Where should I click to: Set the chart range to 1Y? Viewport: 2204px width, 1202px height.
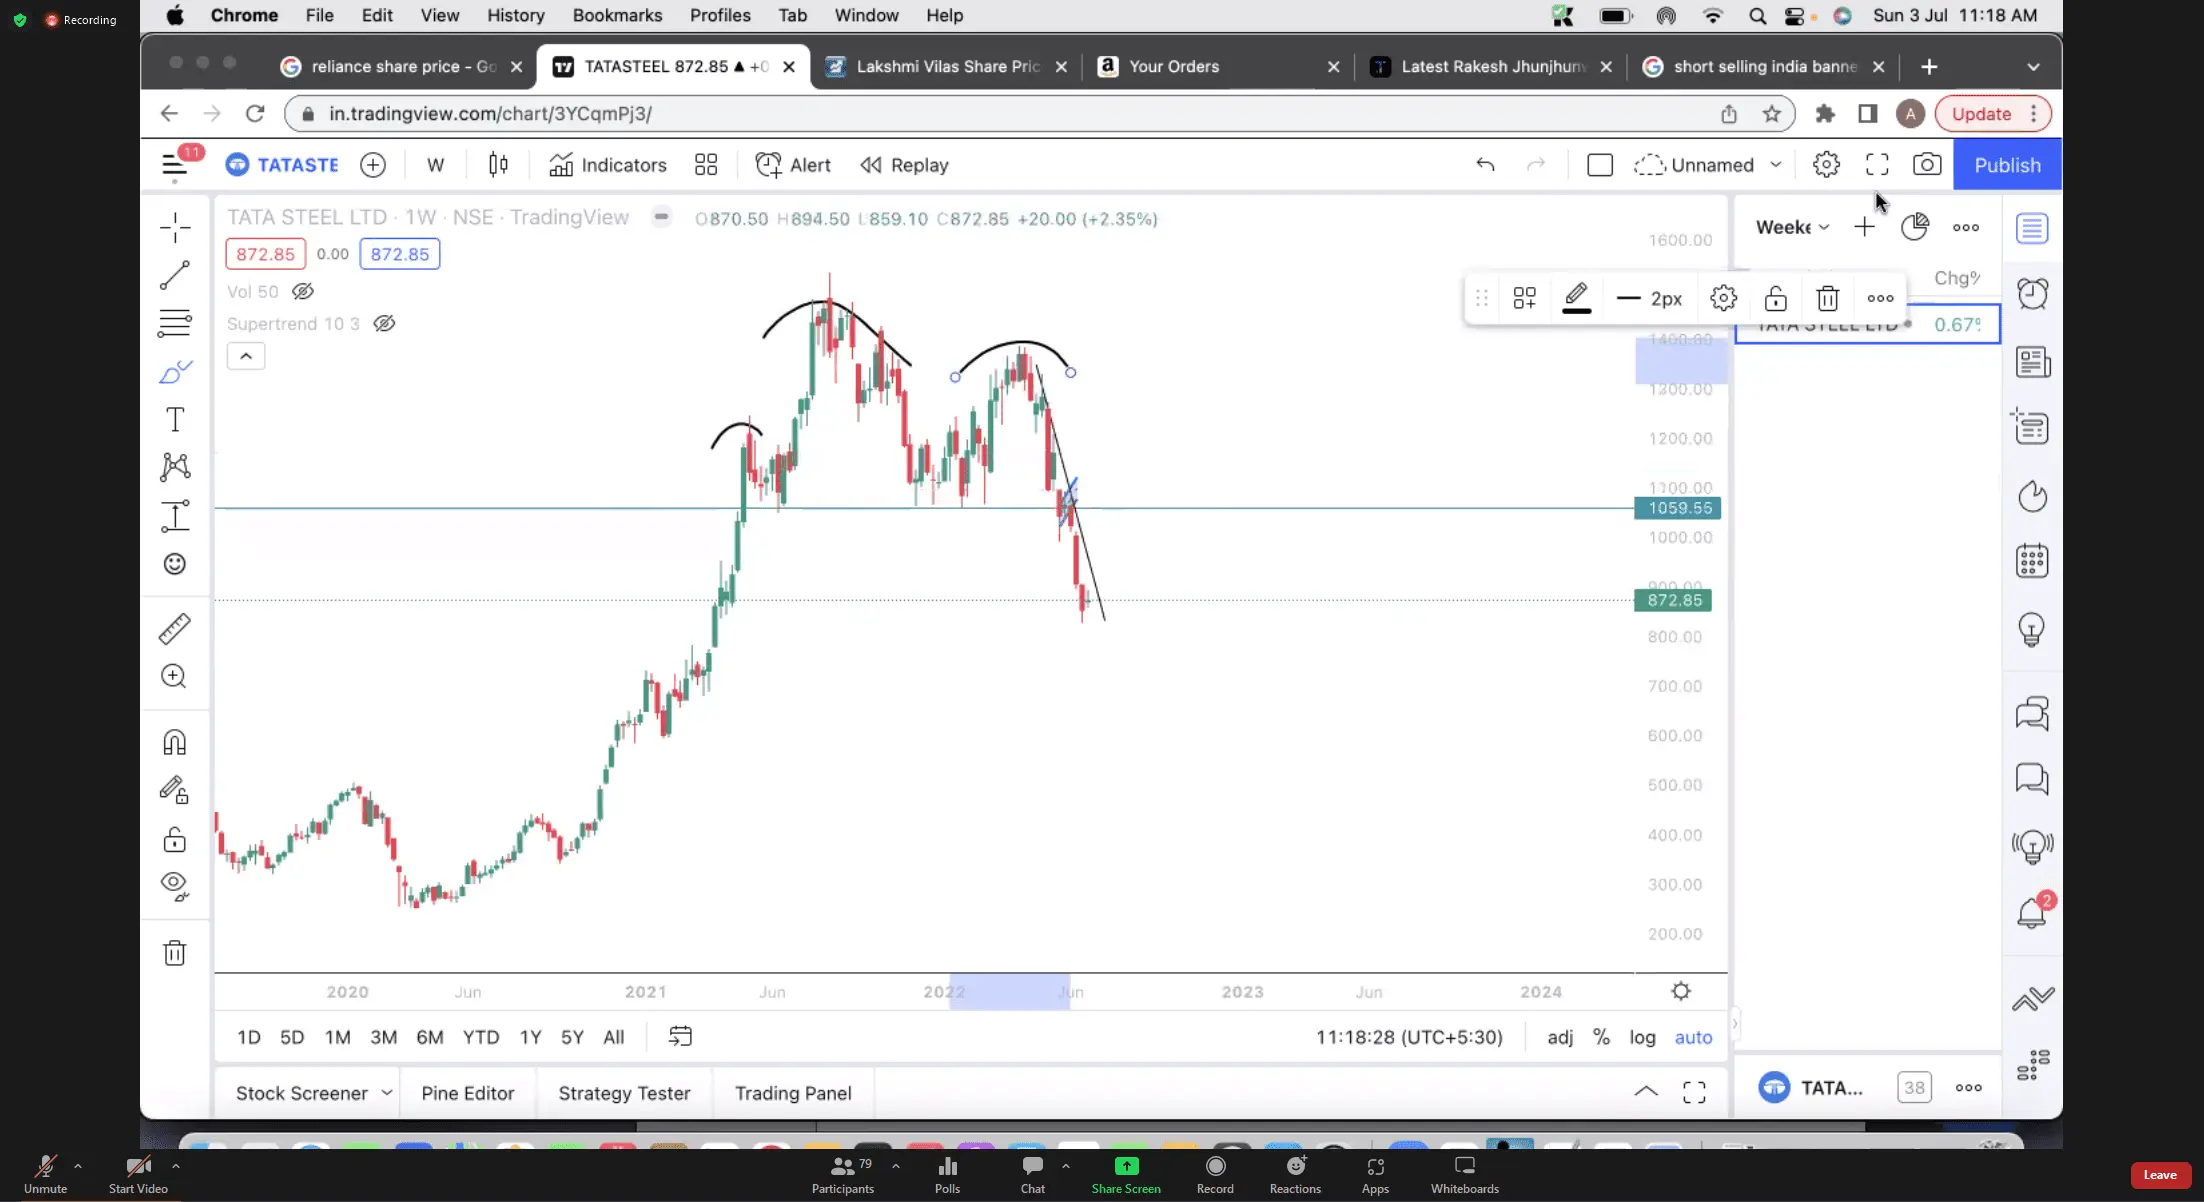pos(530,1037)
